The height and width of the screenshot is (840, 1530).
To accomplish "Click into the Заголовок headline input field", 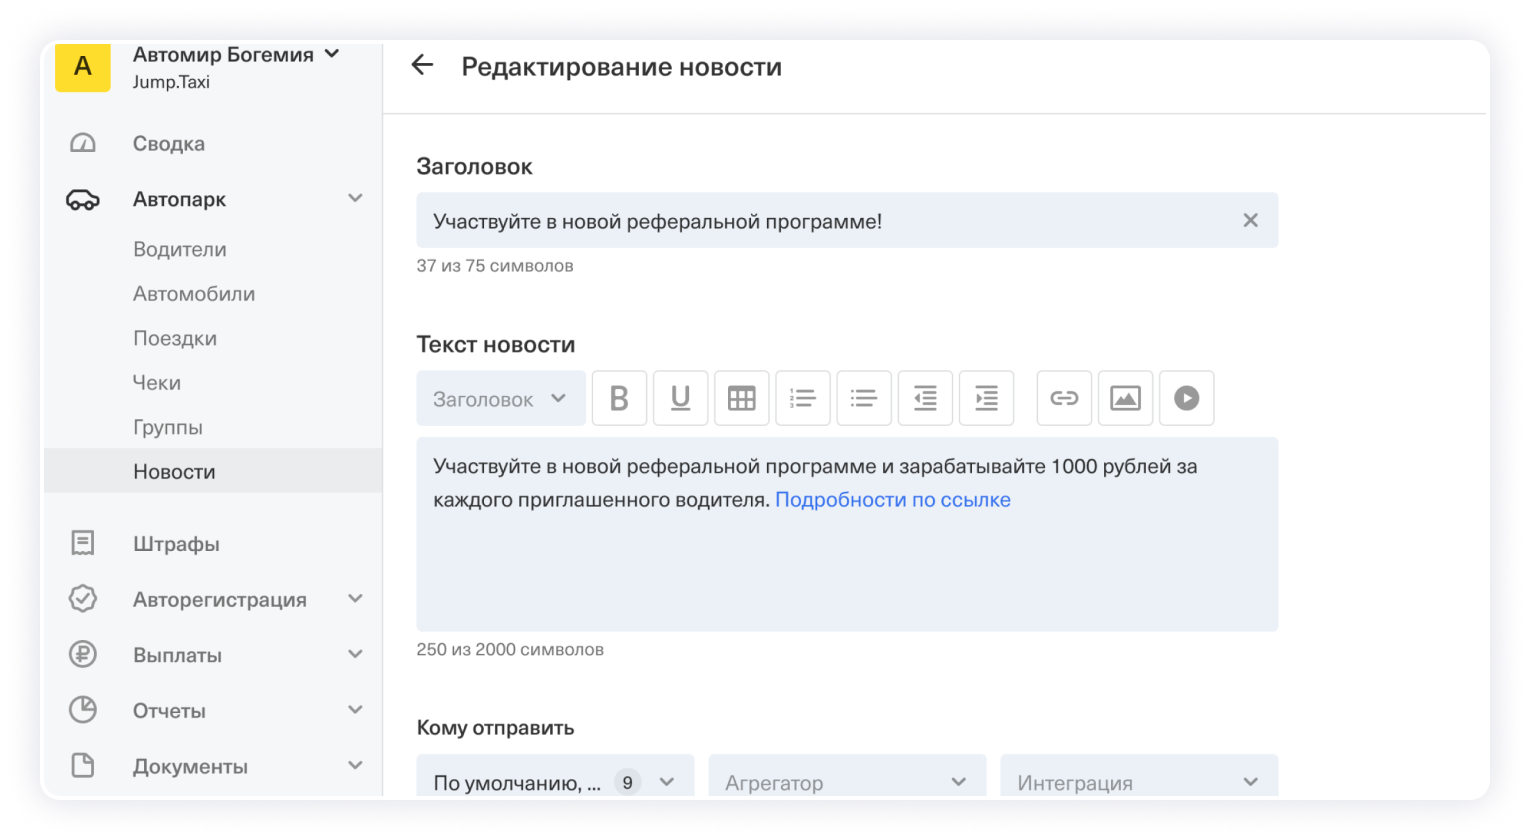I will click(x=820, y=221).
